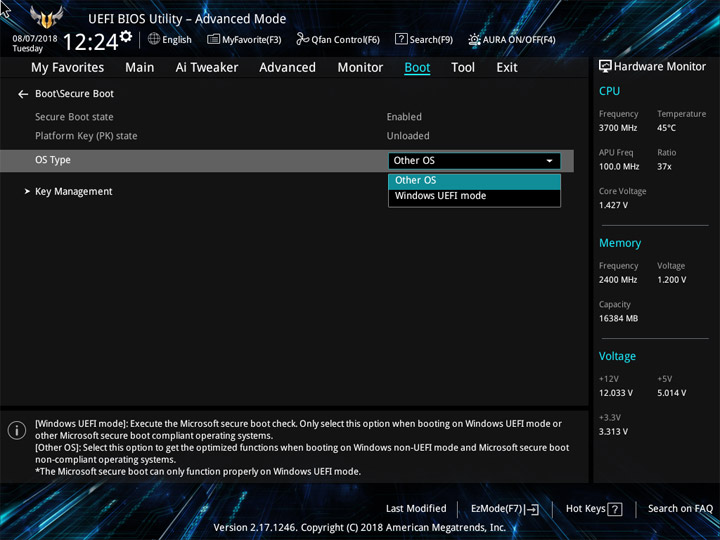
Task: Open Hot Keys help
Action: click(594, 509)
